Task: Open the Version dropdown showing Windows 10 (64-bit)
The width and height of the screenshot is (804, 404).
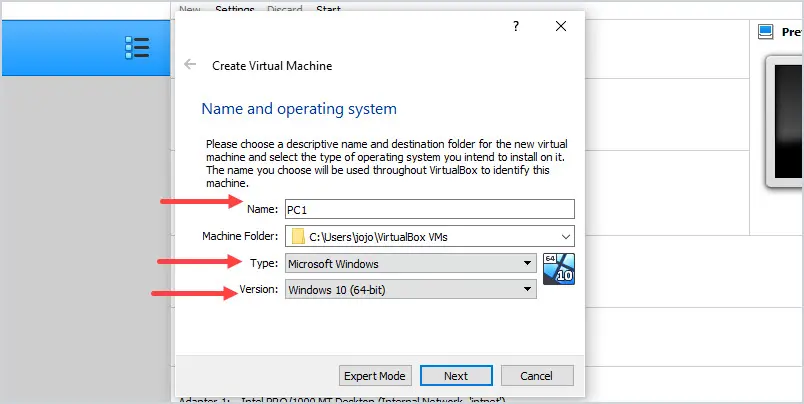Action: (411, 290)
